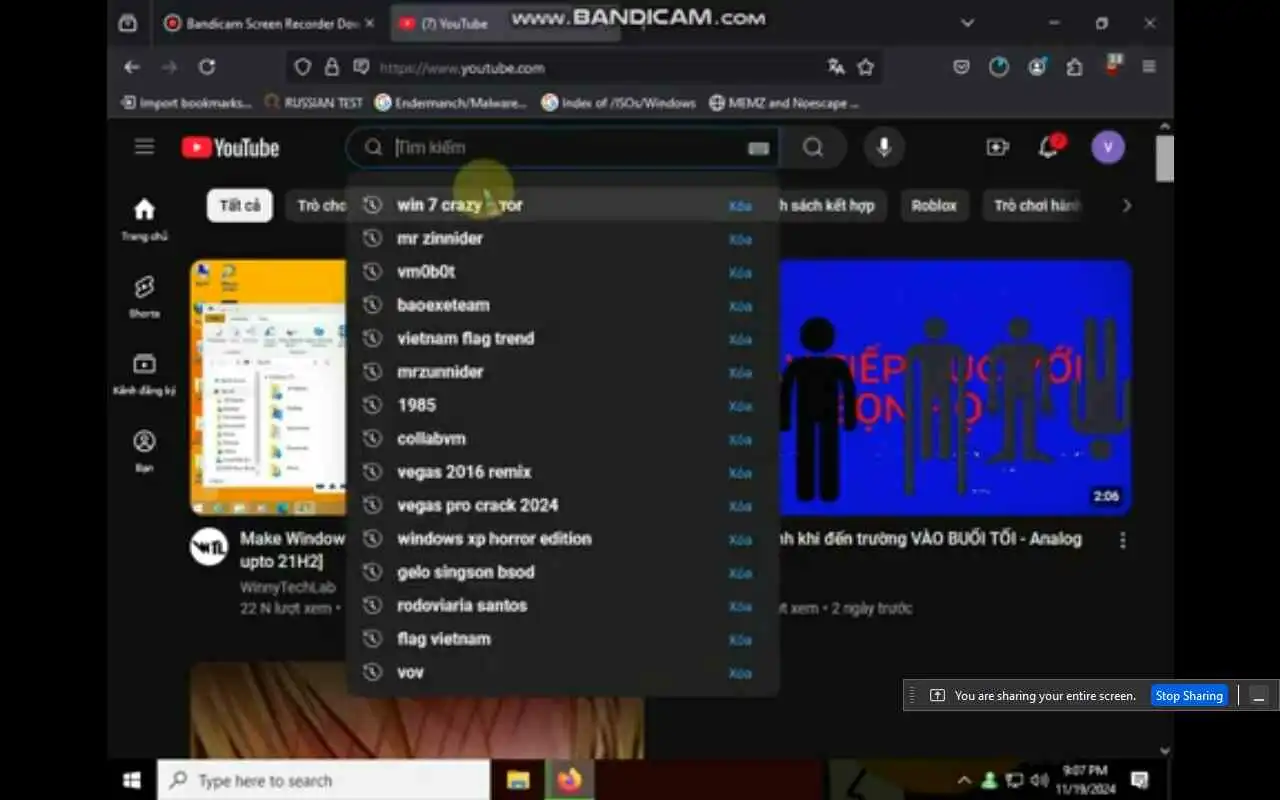Image resolution: width=1280 pixels, height=800 pixels.
Task: Show hidden system tray icons chevron
Action: coord(964,780)
